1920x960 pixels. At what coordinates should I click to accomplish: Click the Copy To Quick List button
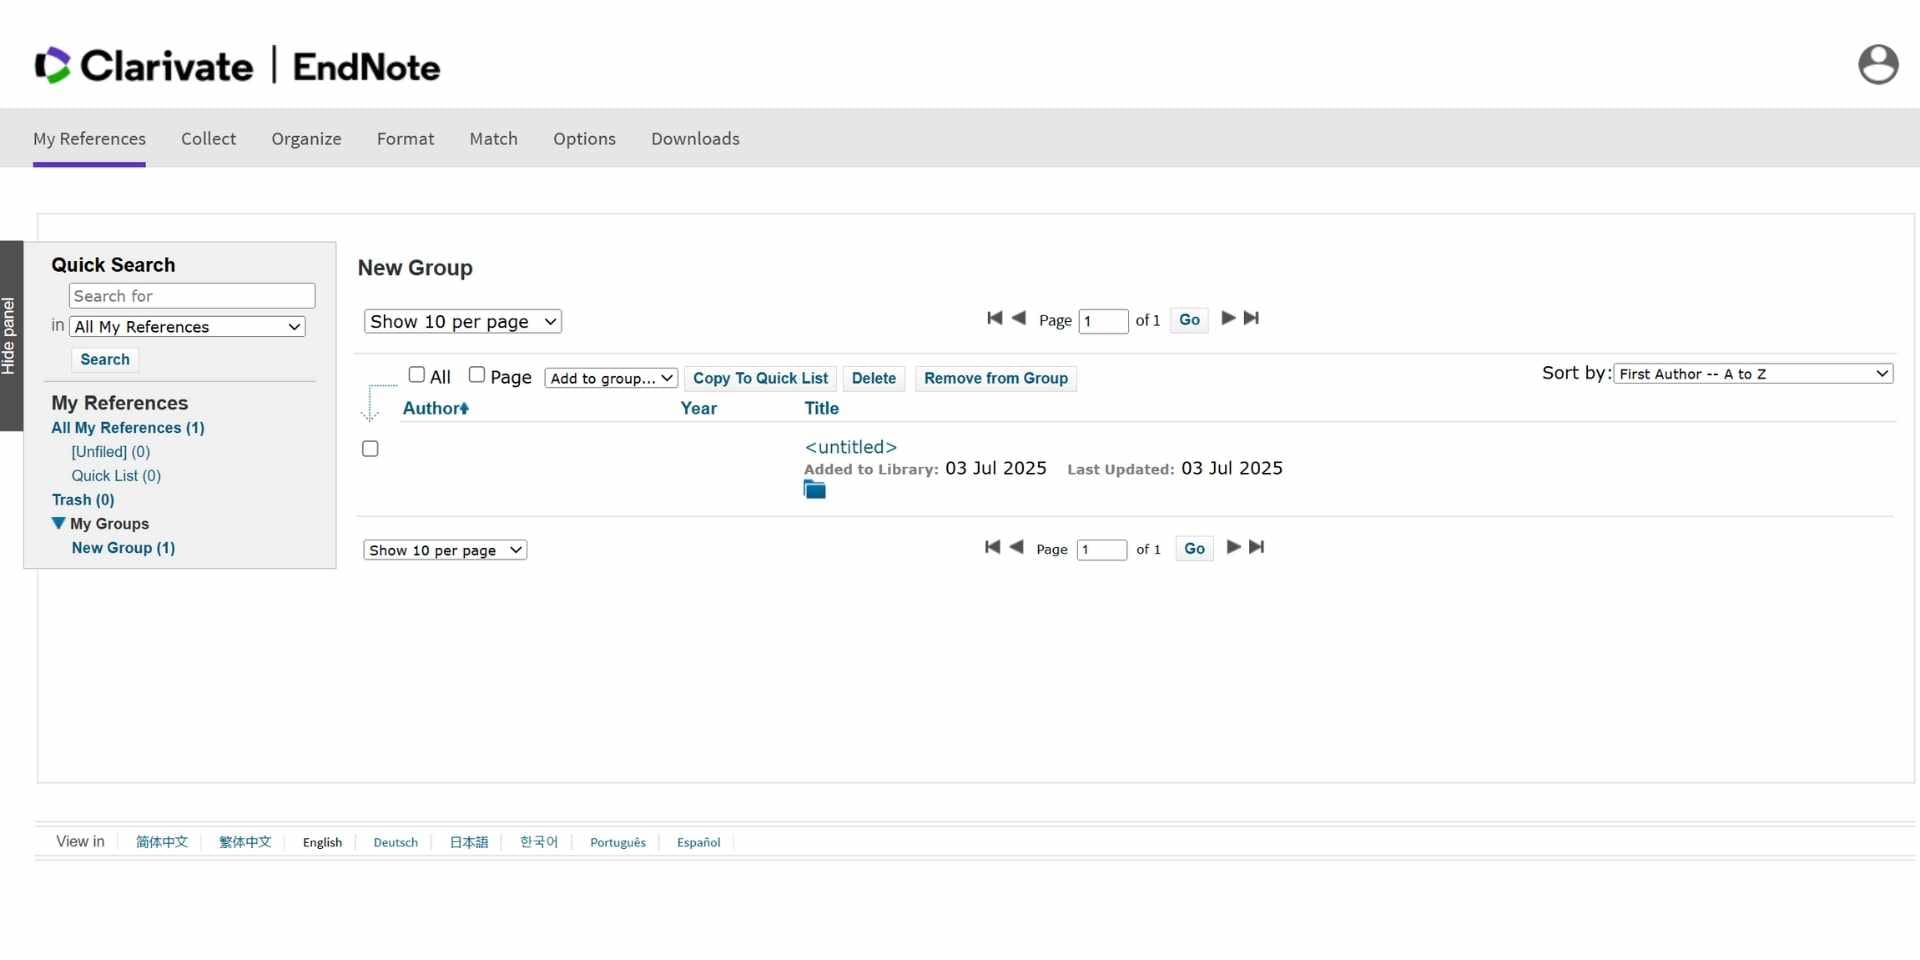tap(760, 378)
